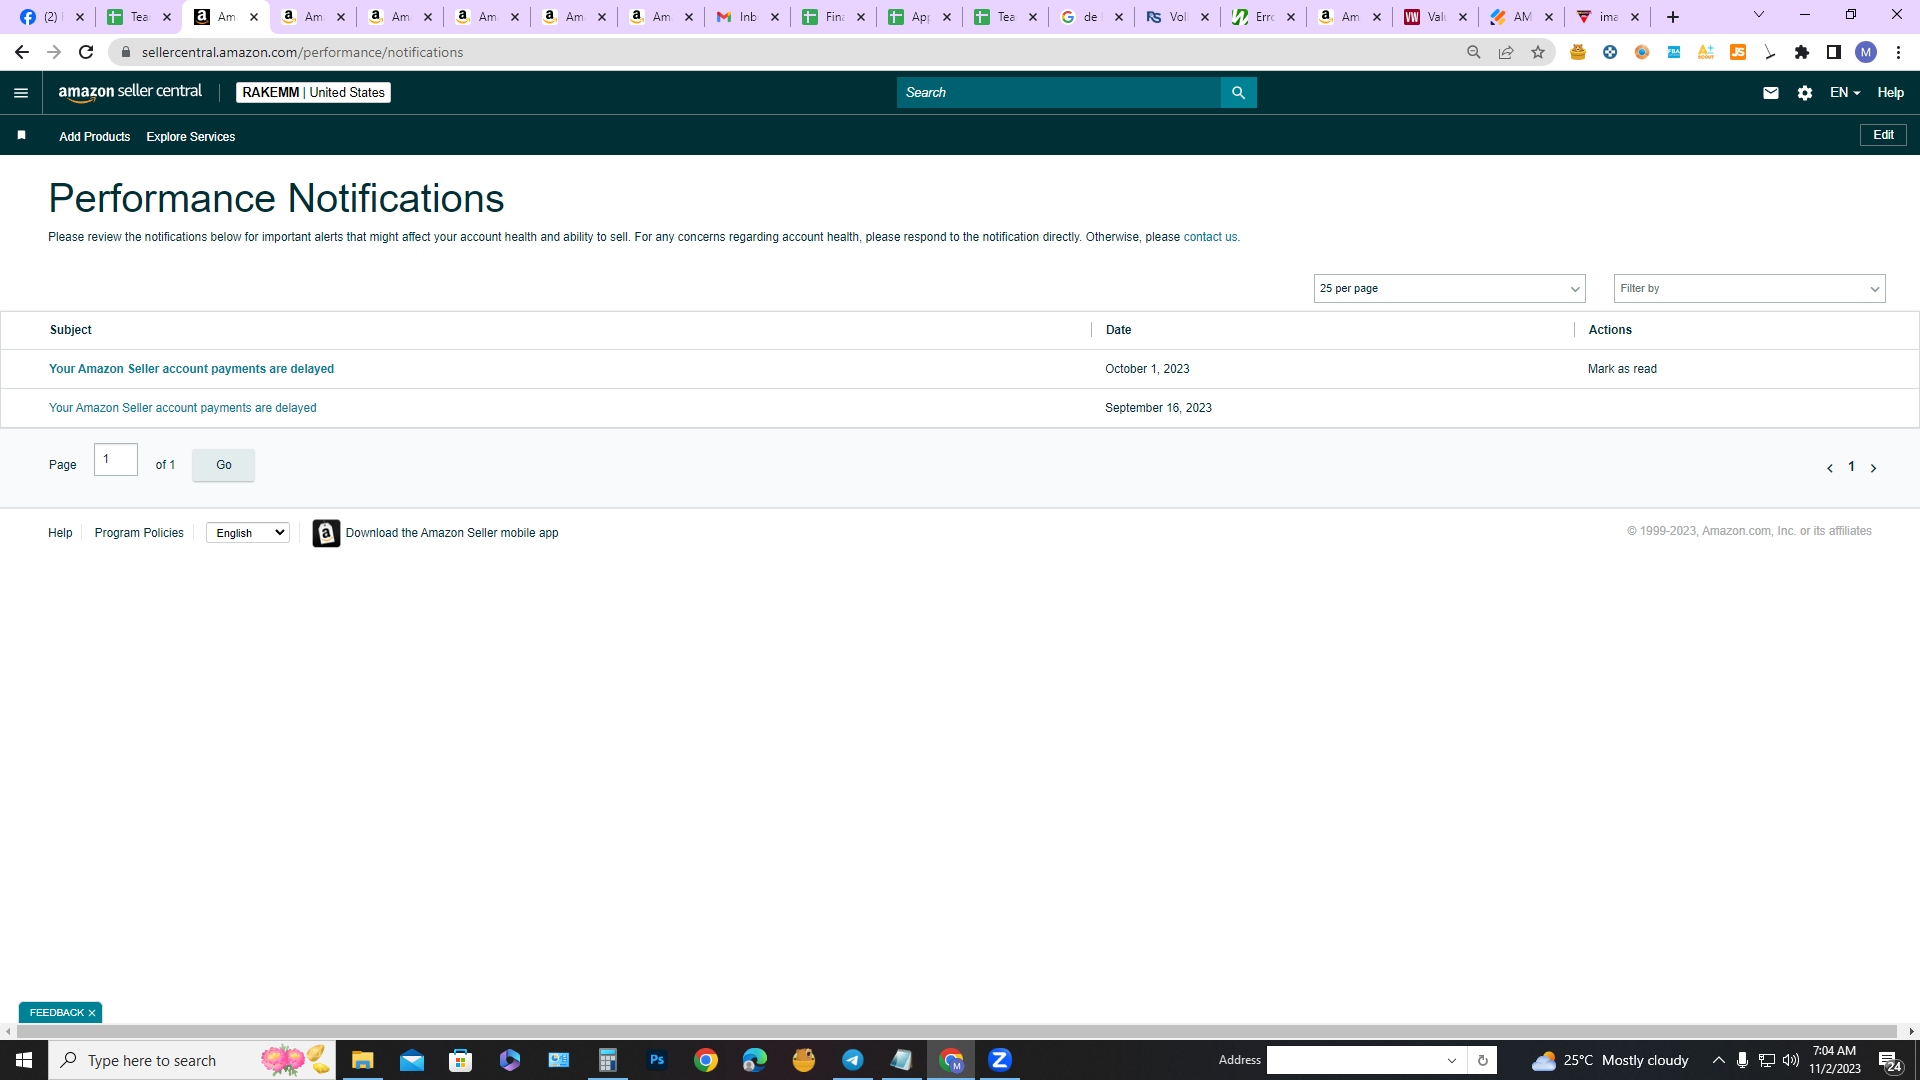Open the Chrome tab search chevron
Image resolution: width=1920 pixels, height=1080 pixels.
[1759, 15]
